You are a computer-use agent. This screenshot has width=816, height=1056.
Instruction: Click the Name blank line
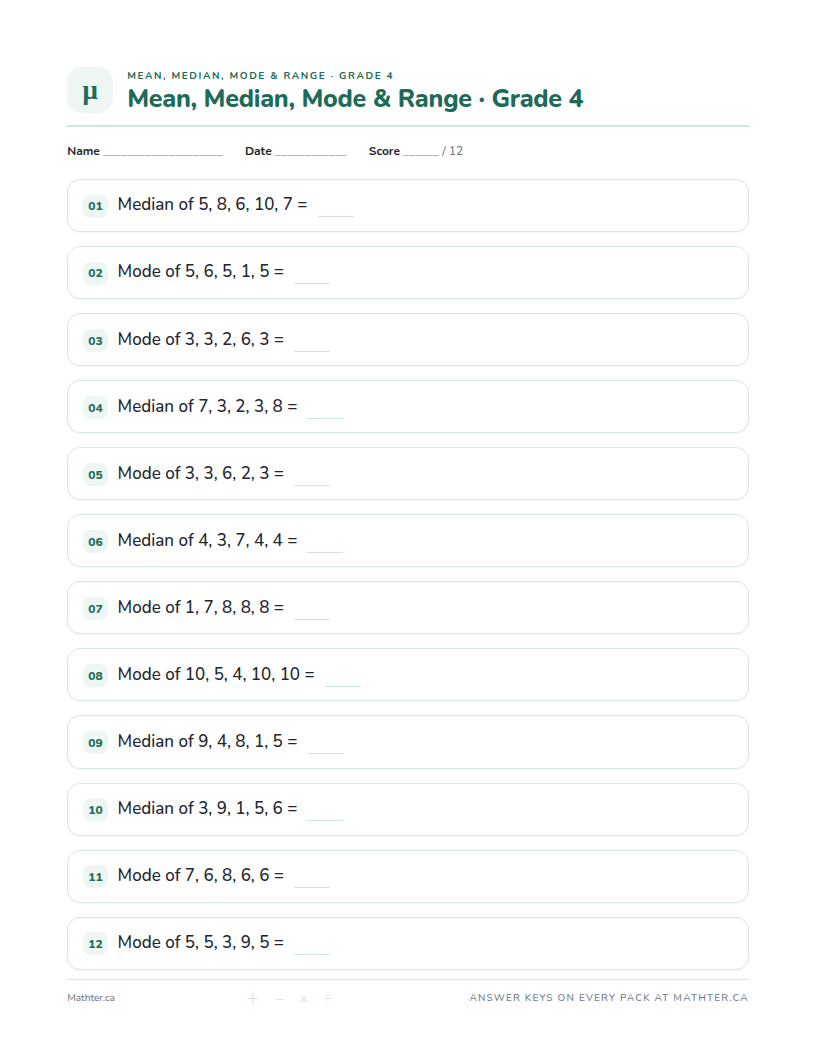pos(163,154)
